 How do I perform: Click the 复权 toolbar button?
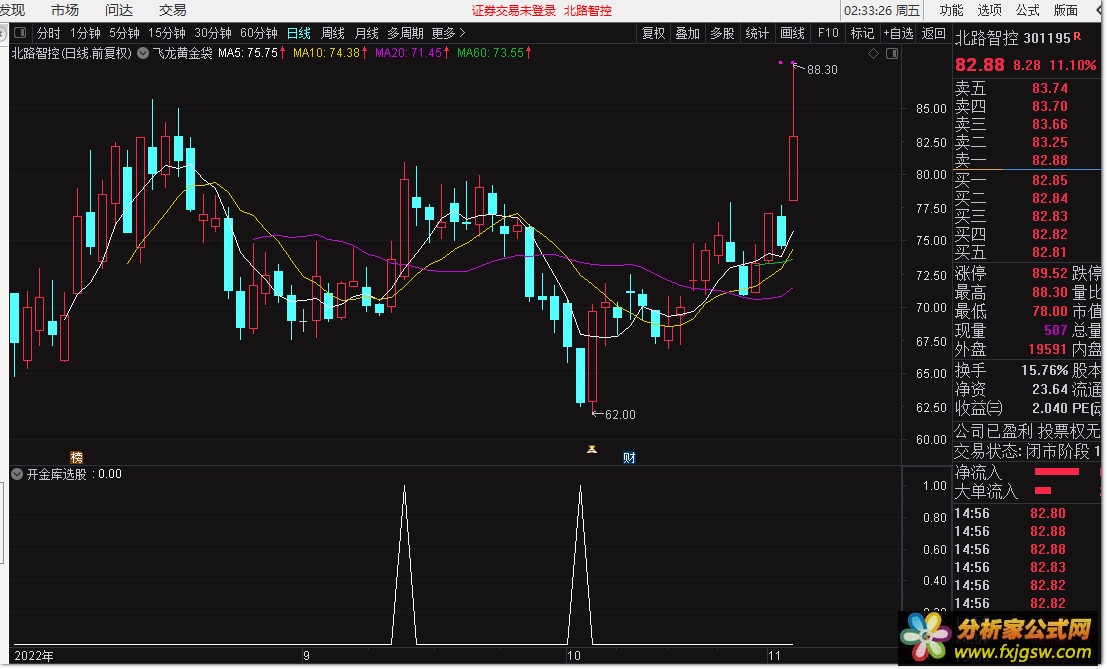tap(654, 33)
